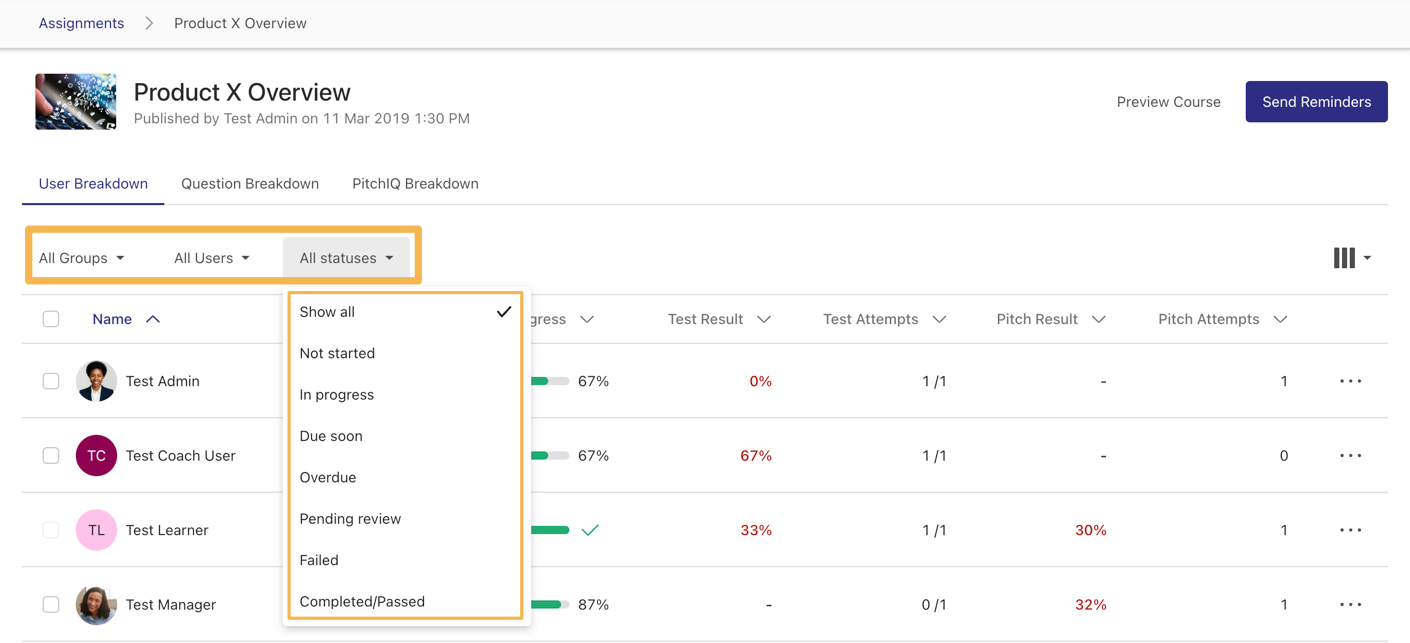Click the Name column sort arrow

point(153,319)
